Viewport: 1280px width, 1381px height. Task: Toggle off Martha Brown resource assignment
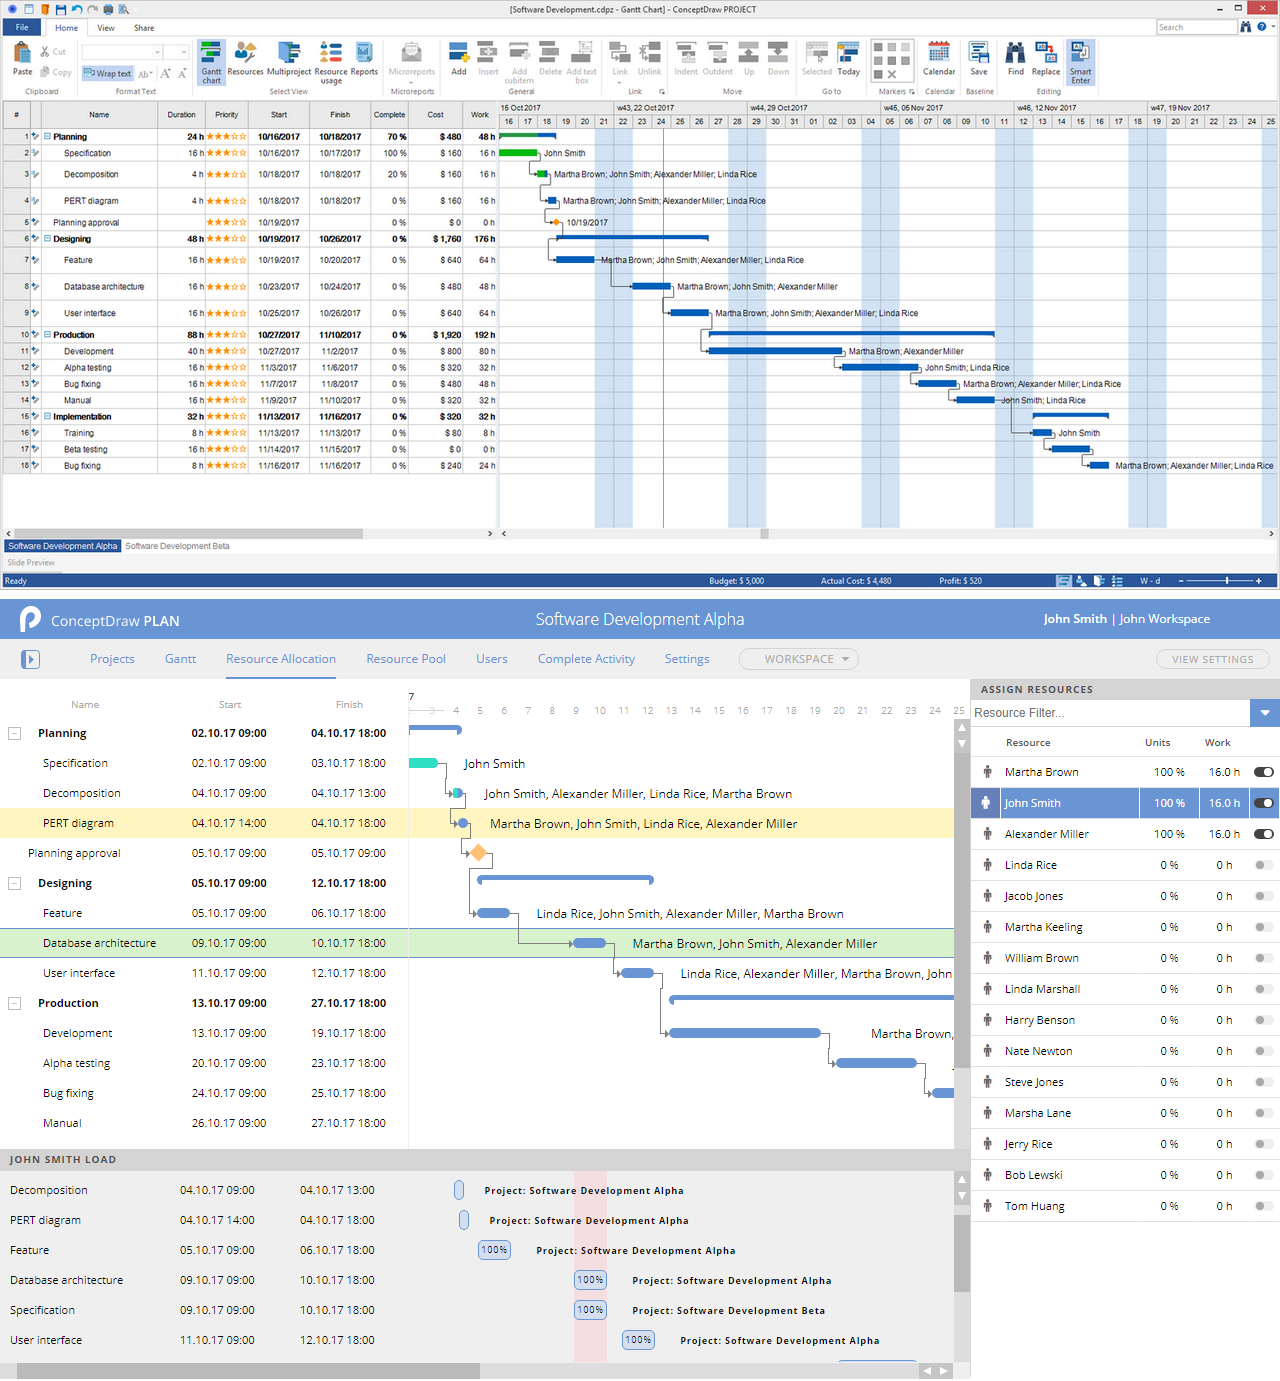pyautogui.click(x=1264, y=772)
